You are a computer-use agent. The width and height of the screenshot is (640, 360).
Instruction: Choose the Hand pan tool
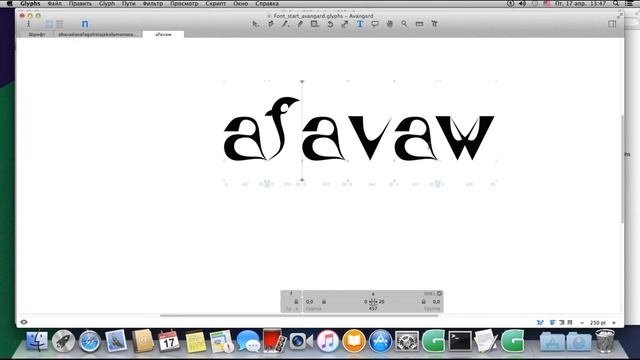(389, 24)
